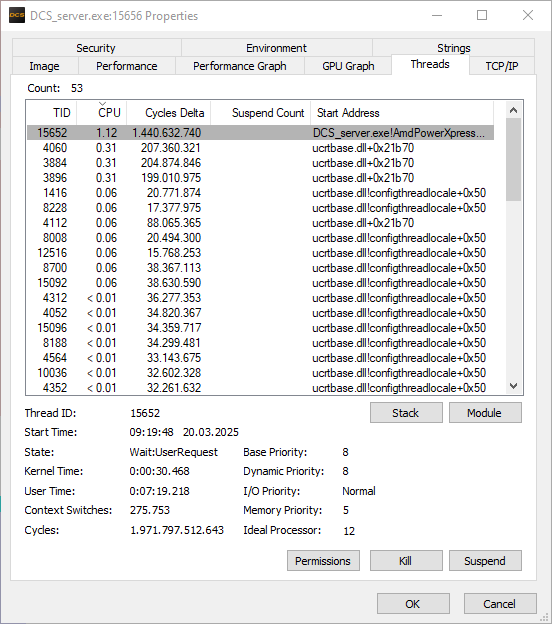
Task: Click cycles delta value 88.065.365
Action: click(174, 223)
